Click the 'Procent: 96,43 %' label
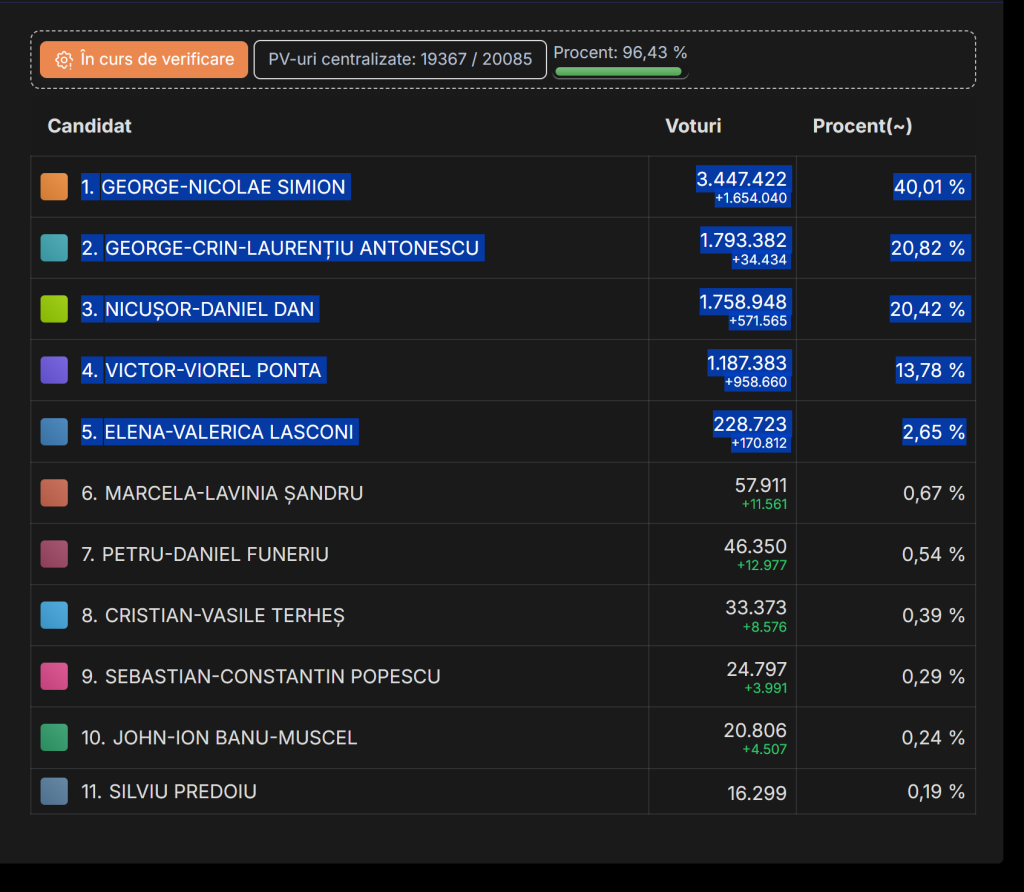The image size is (1024, 892). tap(620, 52)
